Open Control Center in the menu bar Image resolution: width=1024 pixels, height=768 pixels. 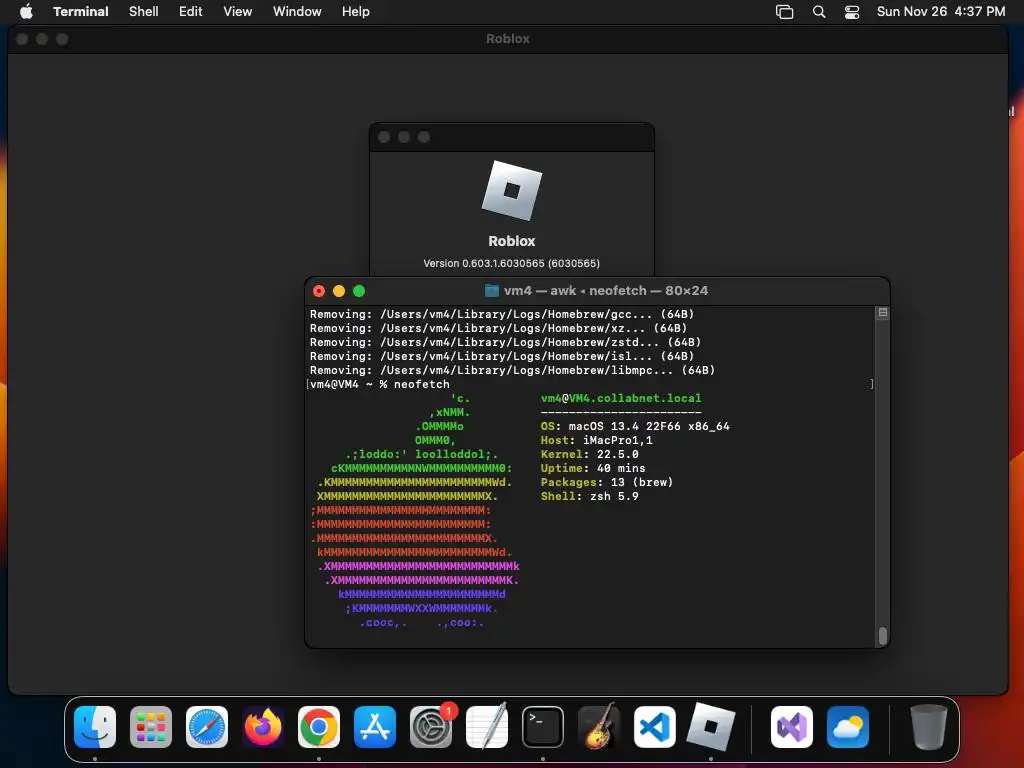(852, 12)
